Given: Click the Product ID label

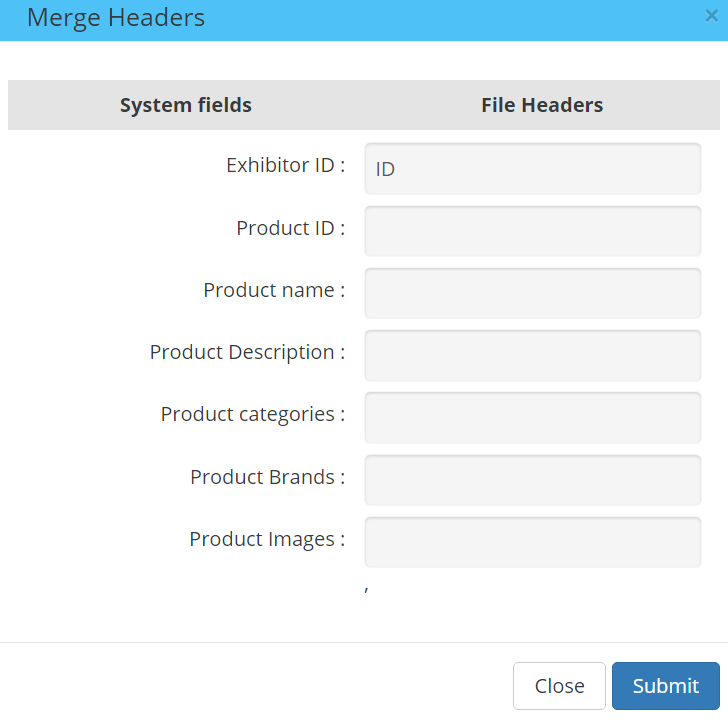Looking at the screenshot, I should [290, 228].
